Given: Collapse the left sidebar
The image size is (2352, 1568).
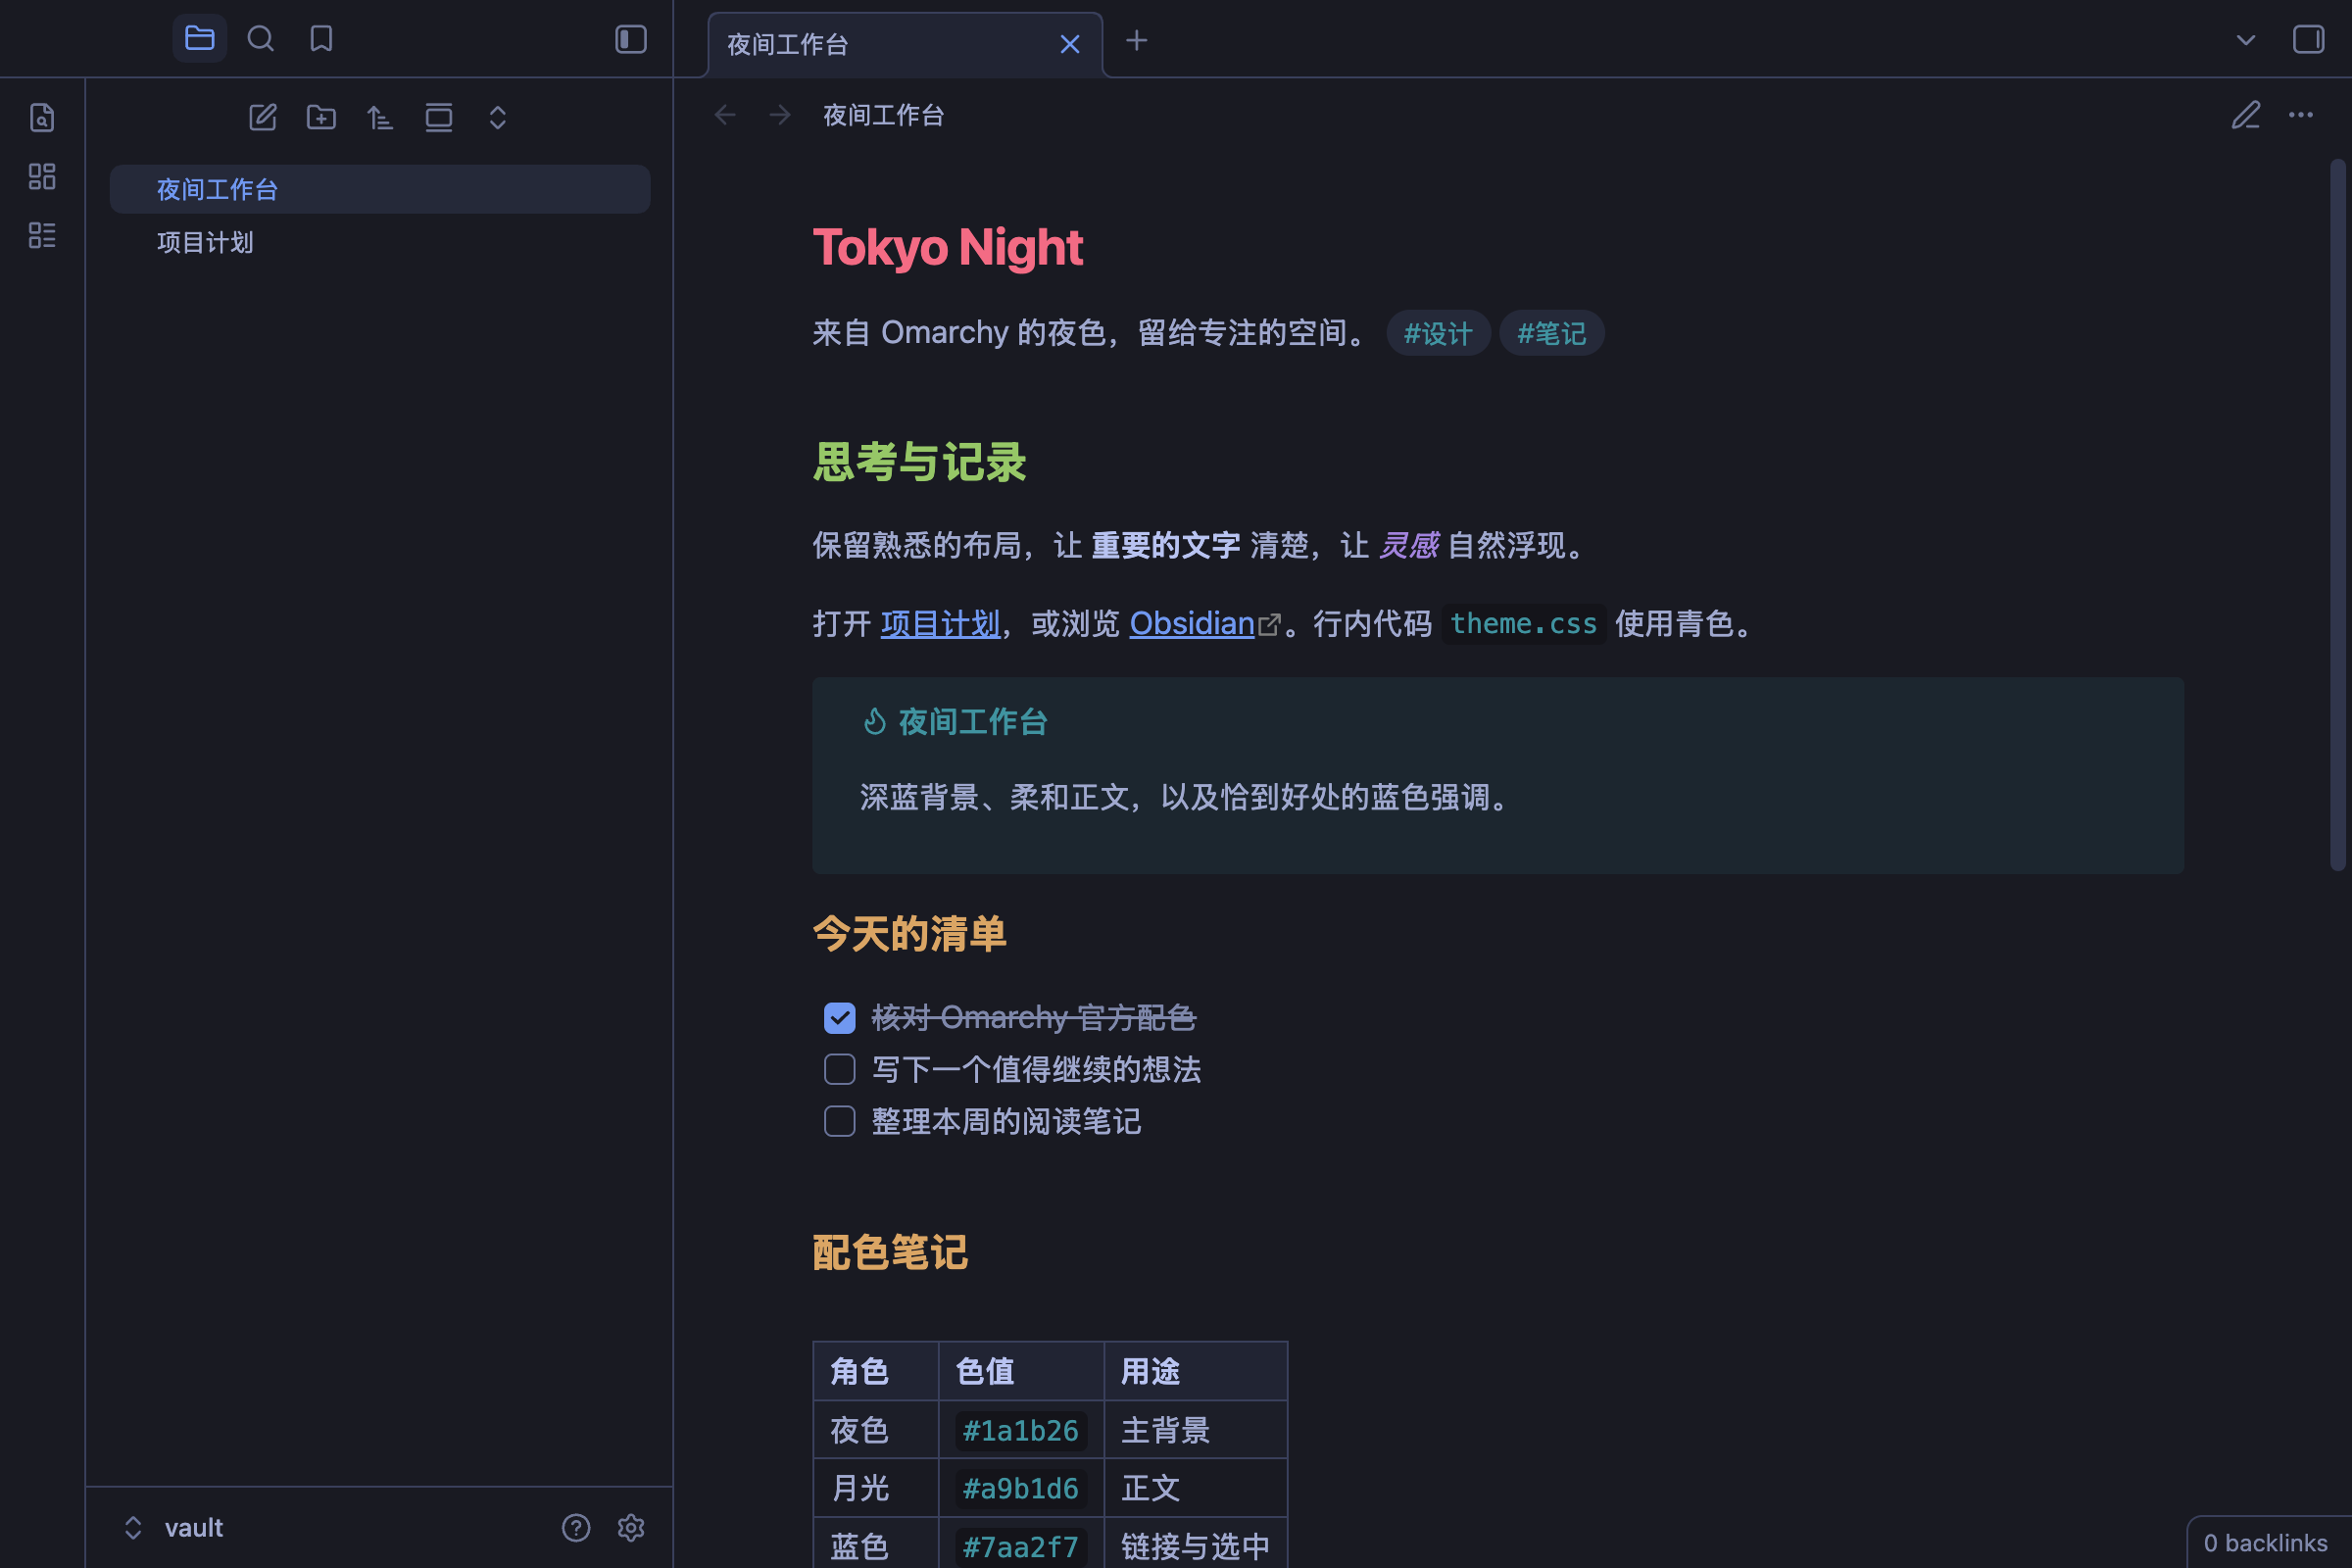Looking at the screenshot, I should click(631, 39).
